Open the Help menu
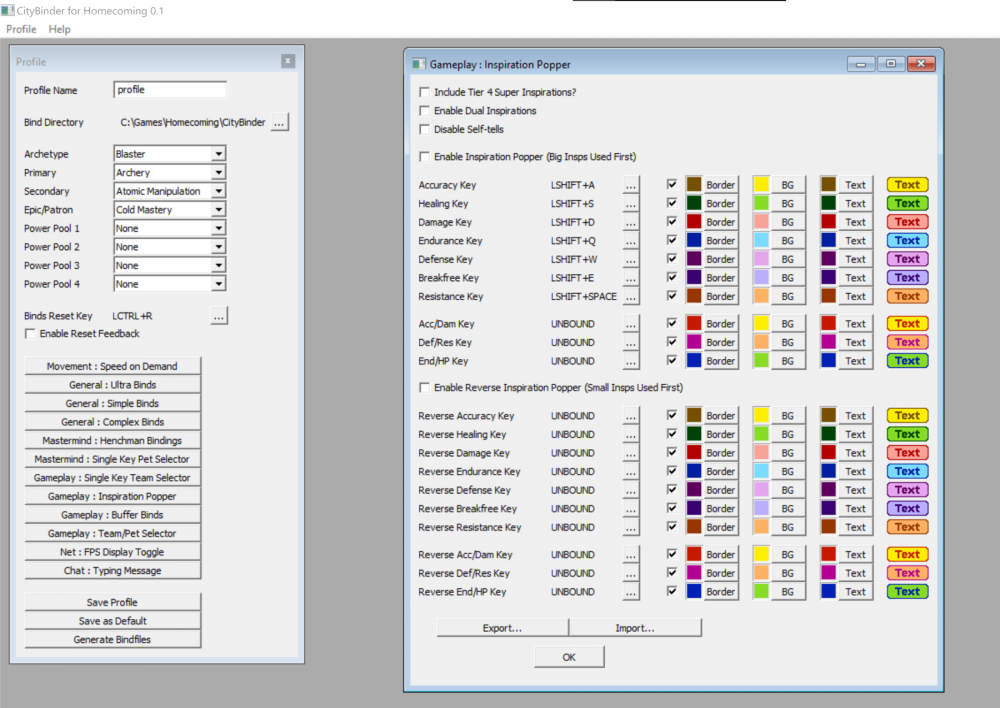The height and width of the screenshot is (708, 1000). tap(60, 30)
